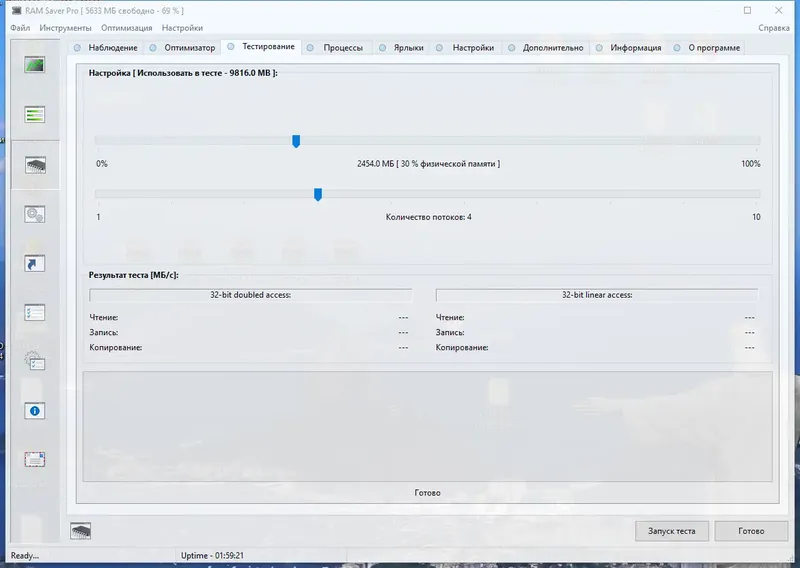
Task: Open the Файл menu
Action: tap(20, 28)
